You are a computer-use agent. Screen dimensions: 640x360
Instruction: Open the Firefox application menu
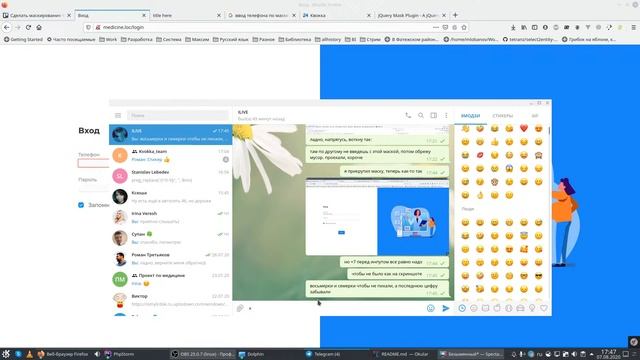[x=633, y=27]
